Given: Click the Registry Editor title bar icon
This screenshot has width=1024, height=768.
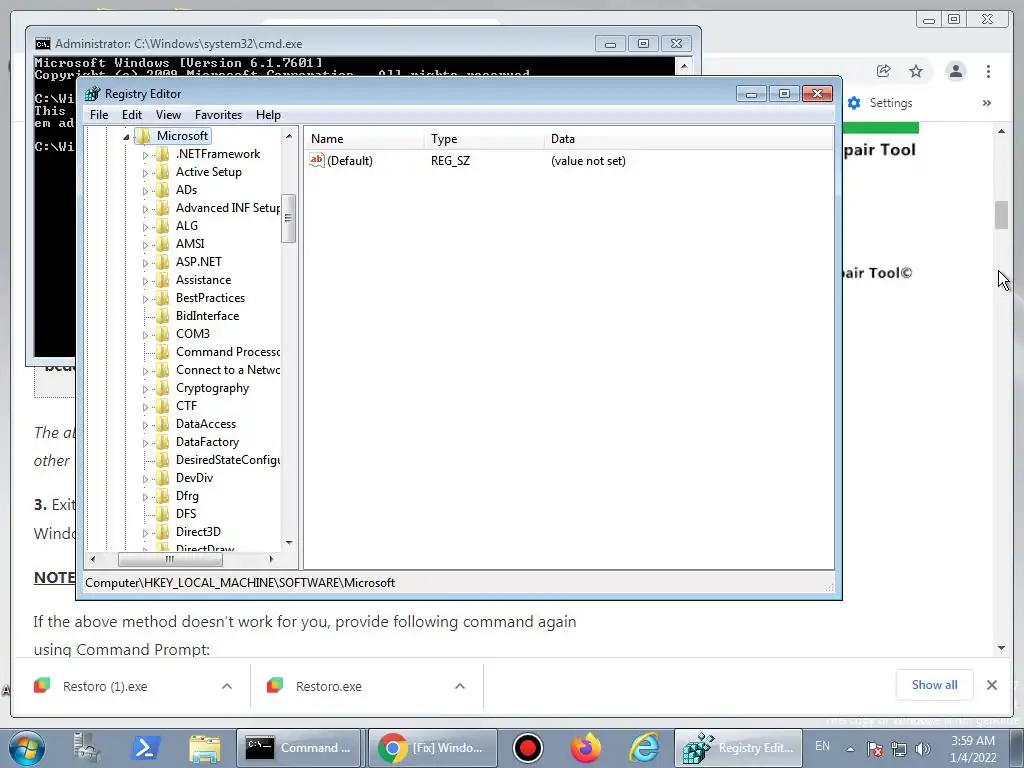Looking at the screenshot, I should [x=93, y=93].
